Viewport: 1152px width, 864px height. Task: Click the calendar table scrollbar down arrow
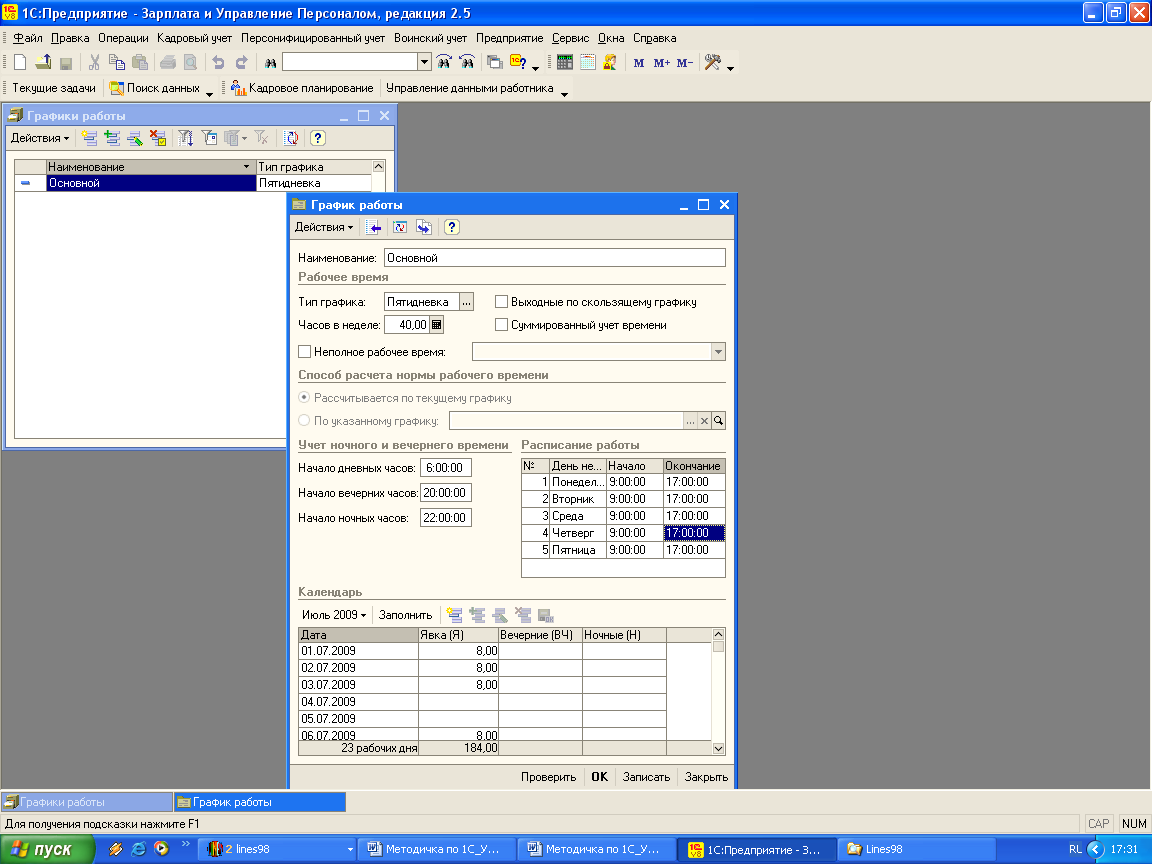719,748
